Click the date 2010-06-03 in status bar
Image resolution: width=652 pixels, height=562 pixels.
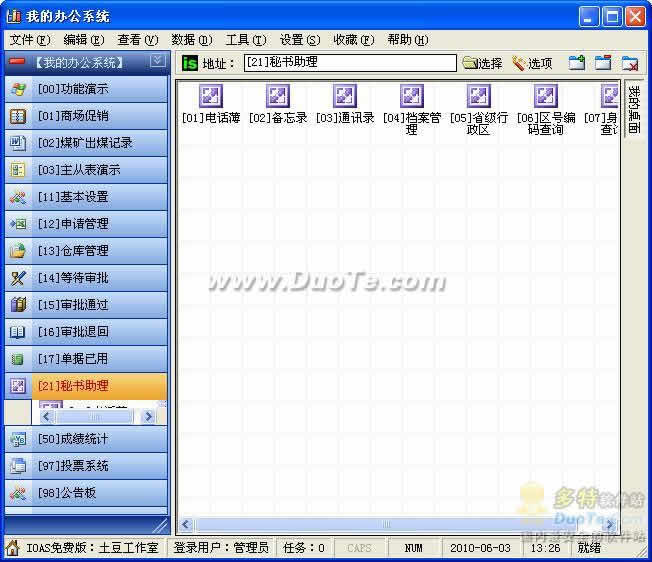480,548
